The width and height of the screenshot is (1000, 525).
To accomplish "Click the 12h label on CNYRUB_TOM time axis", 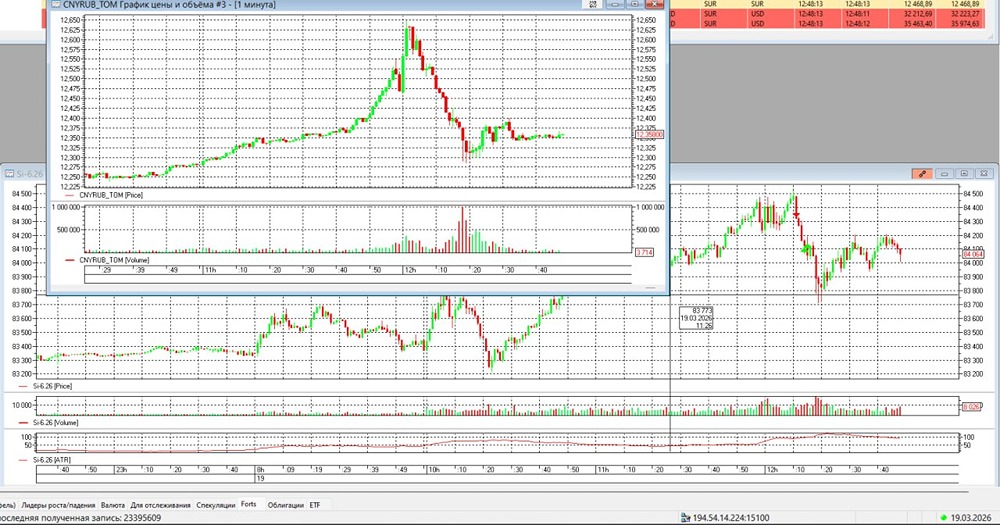I will point(410,270).
